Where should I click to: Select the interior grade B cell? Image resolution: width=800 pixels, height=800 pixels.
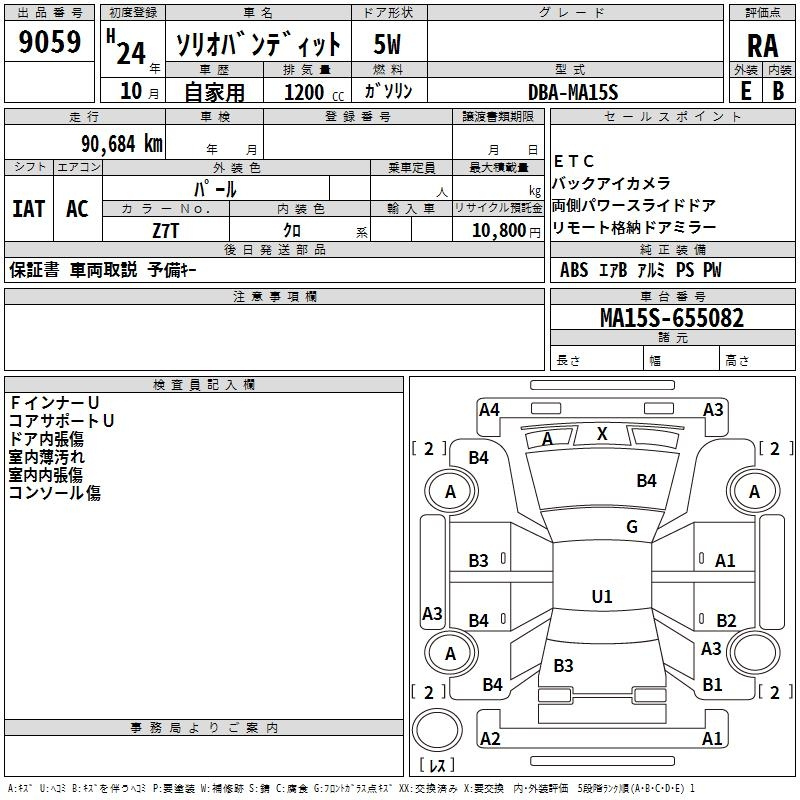tap(779, 91)
